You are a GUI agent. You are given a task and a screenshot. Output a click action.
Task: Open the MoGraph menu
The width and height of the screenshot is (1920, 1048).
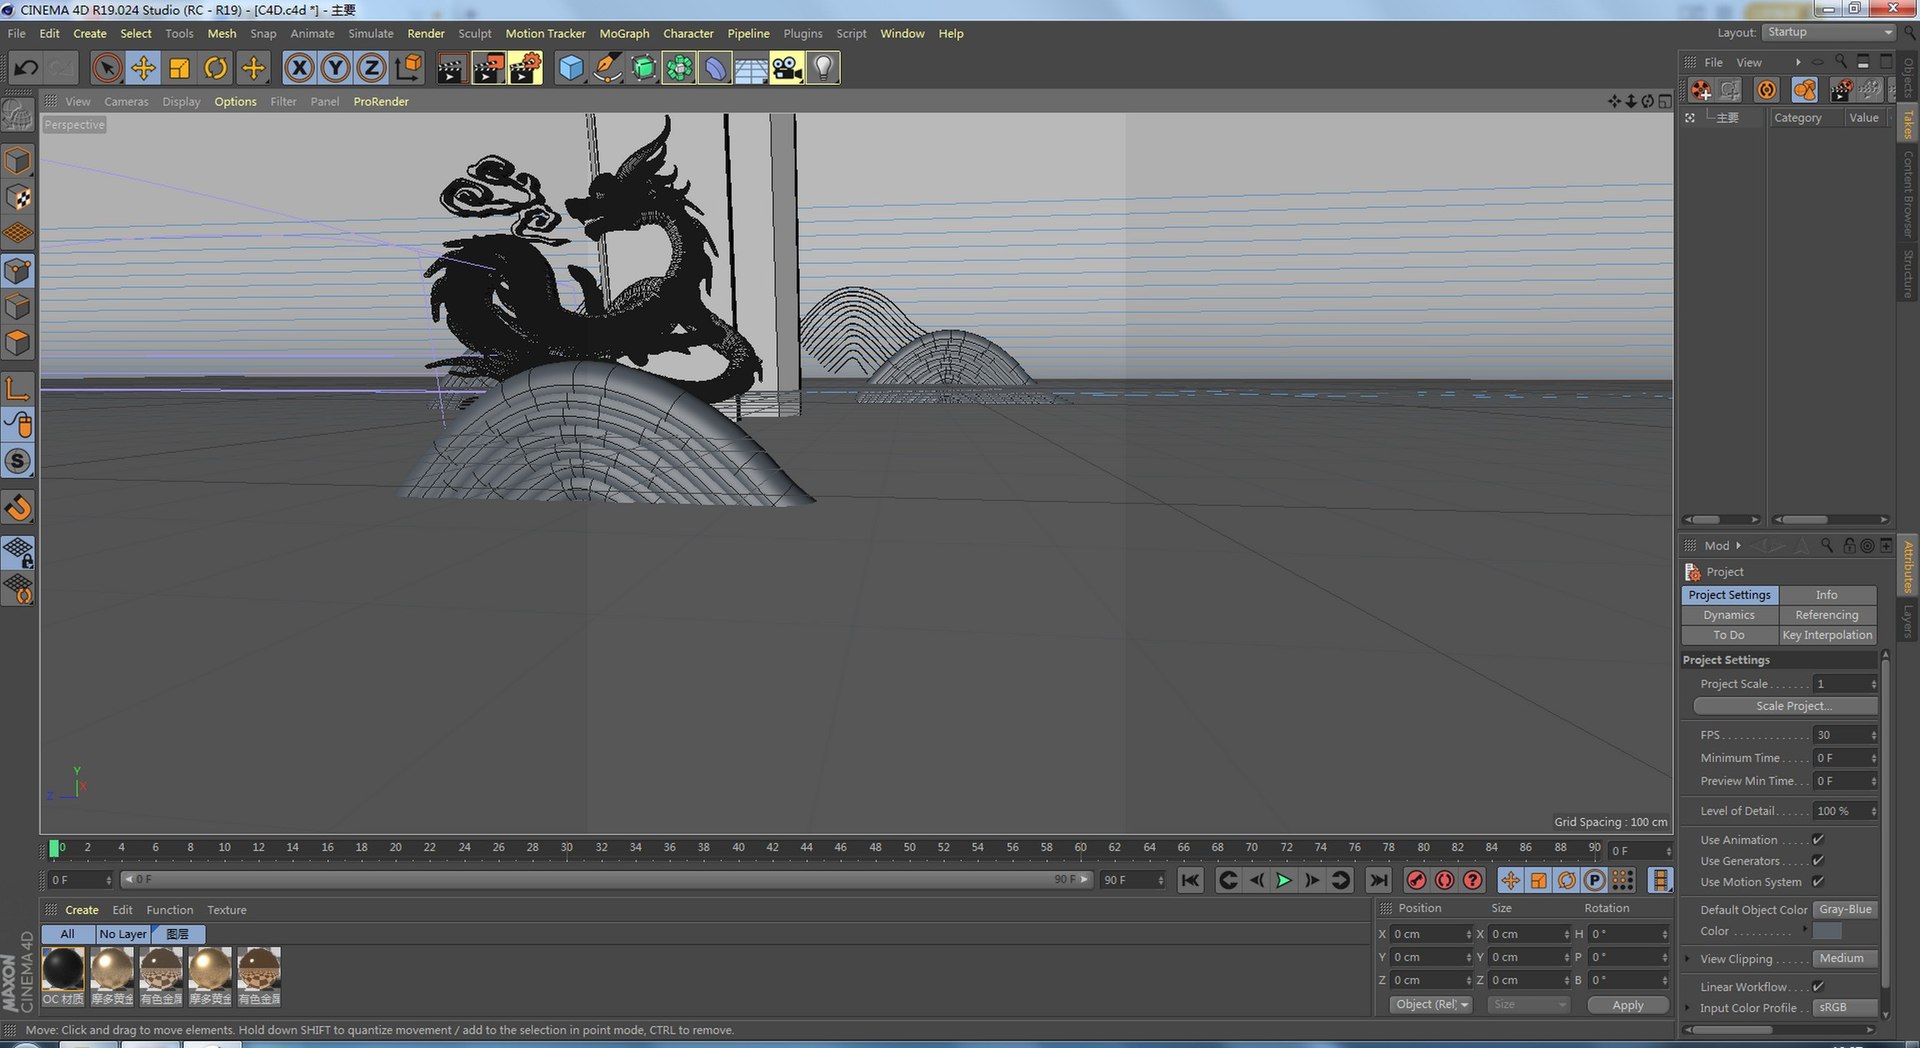point(624,33)
